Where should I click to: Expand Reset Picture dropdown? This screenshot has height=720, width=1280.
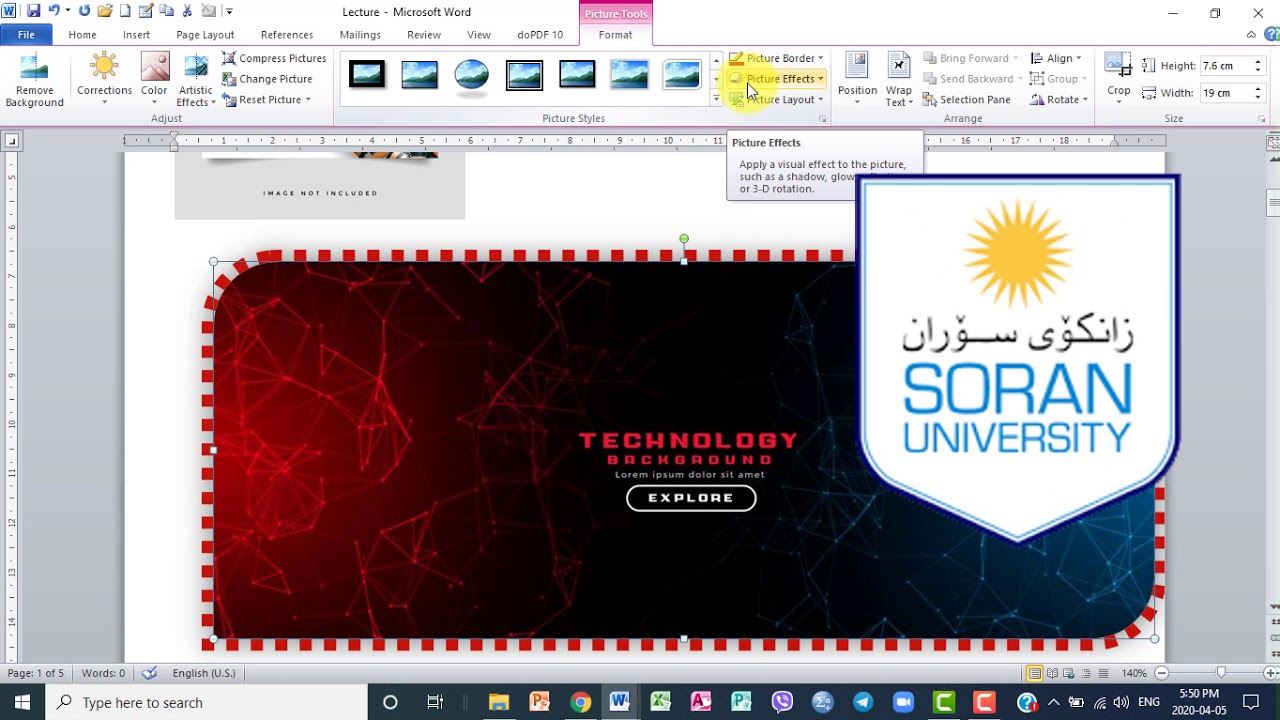pyautogui.click(x=308, y=100)
